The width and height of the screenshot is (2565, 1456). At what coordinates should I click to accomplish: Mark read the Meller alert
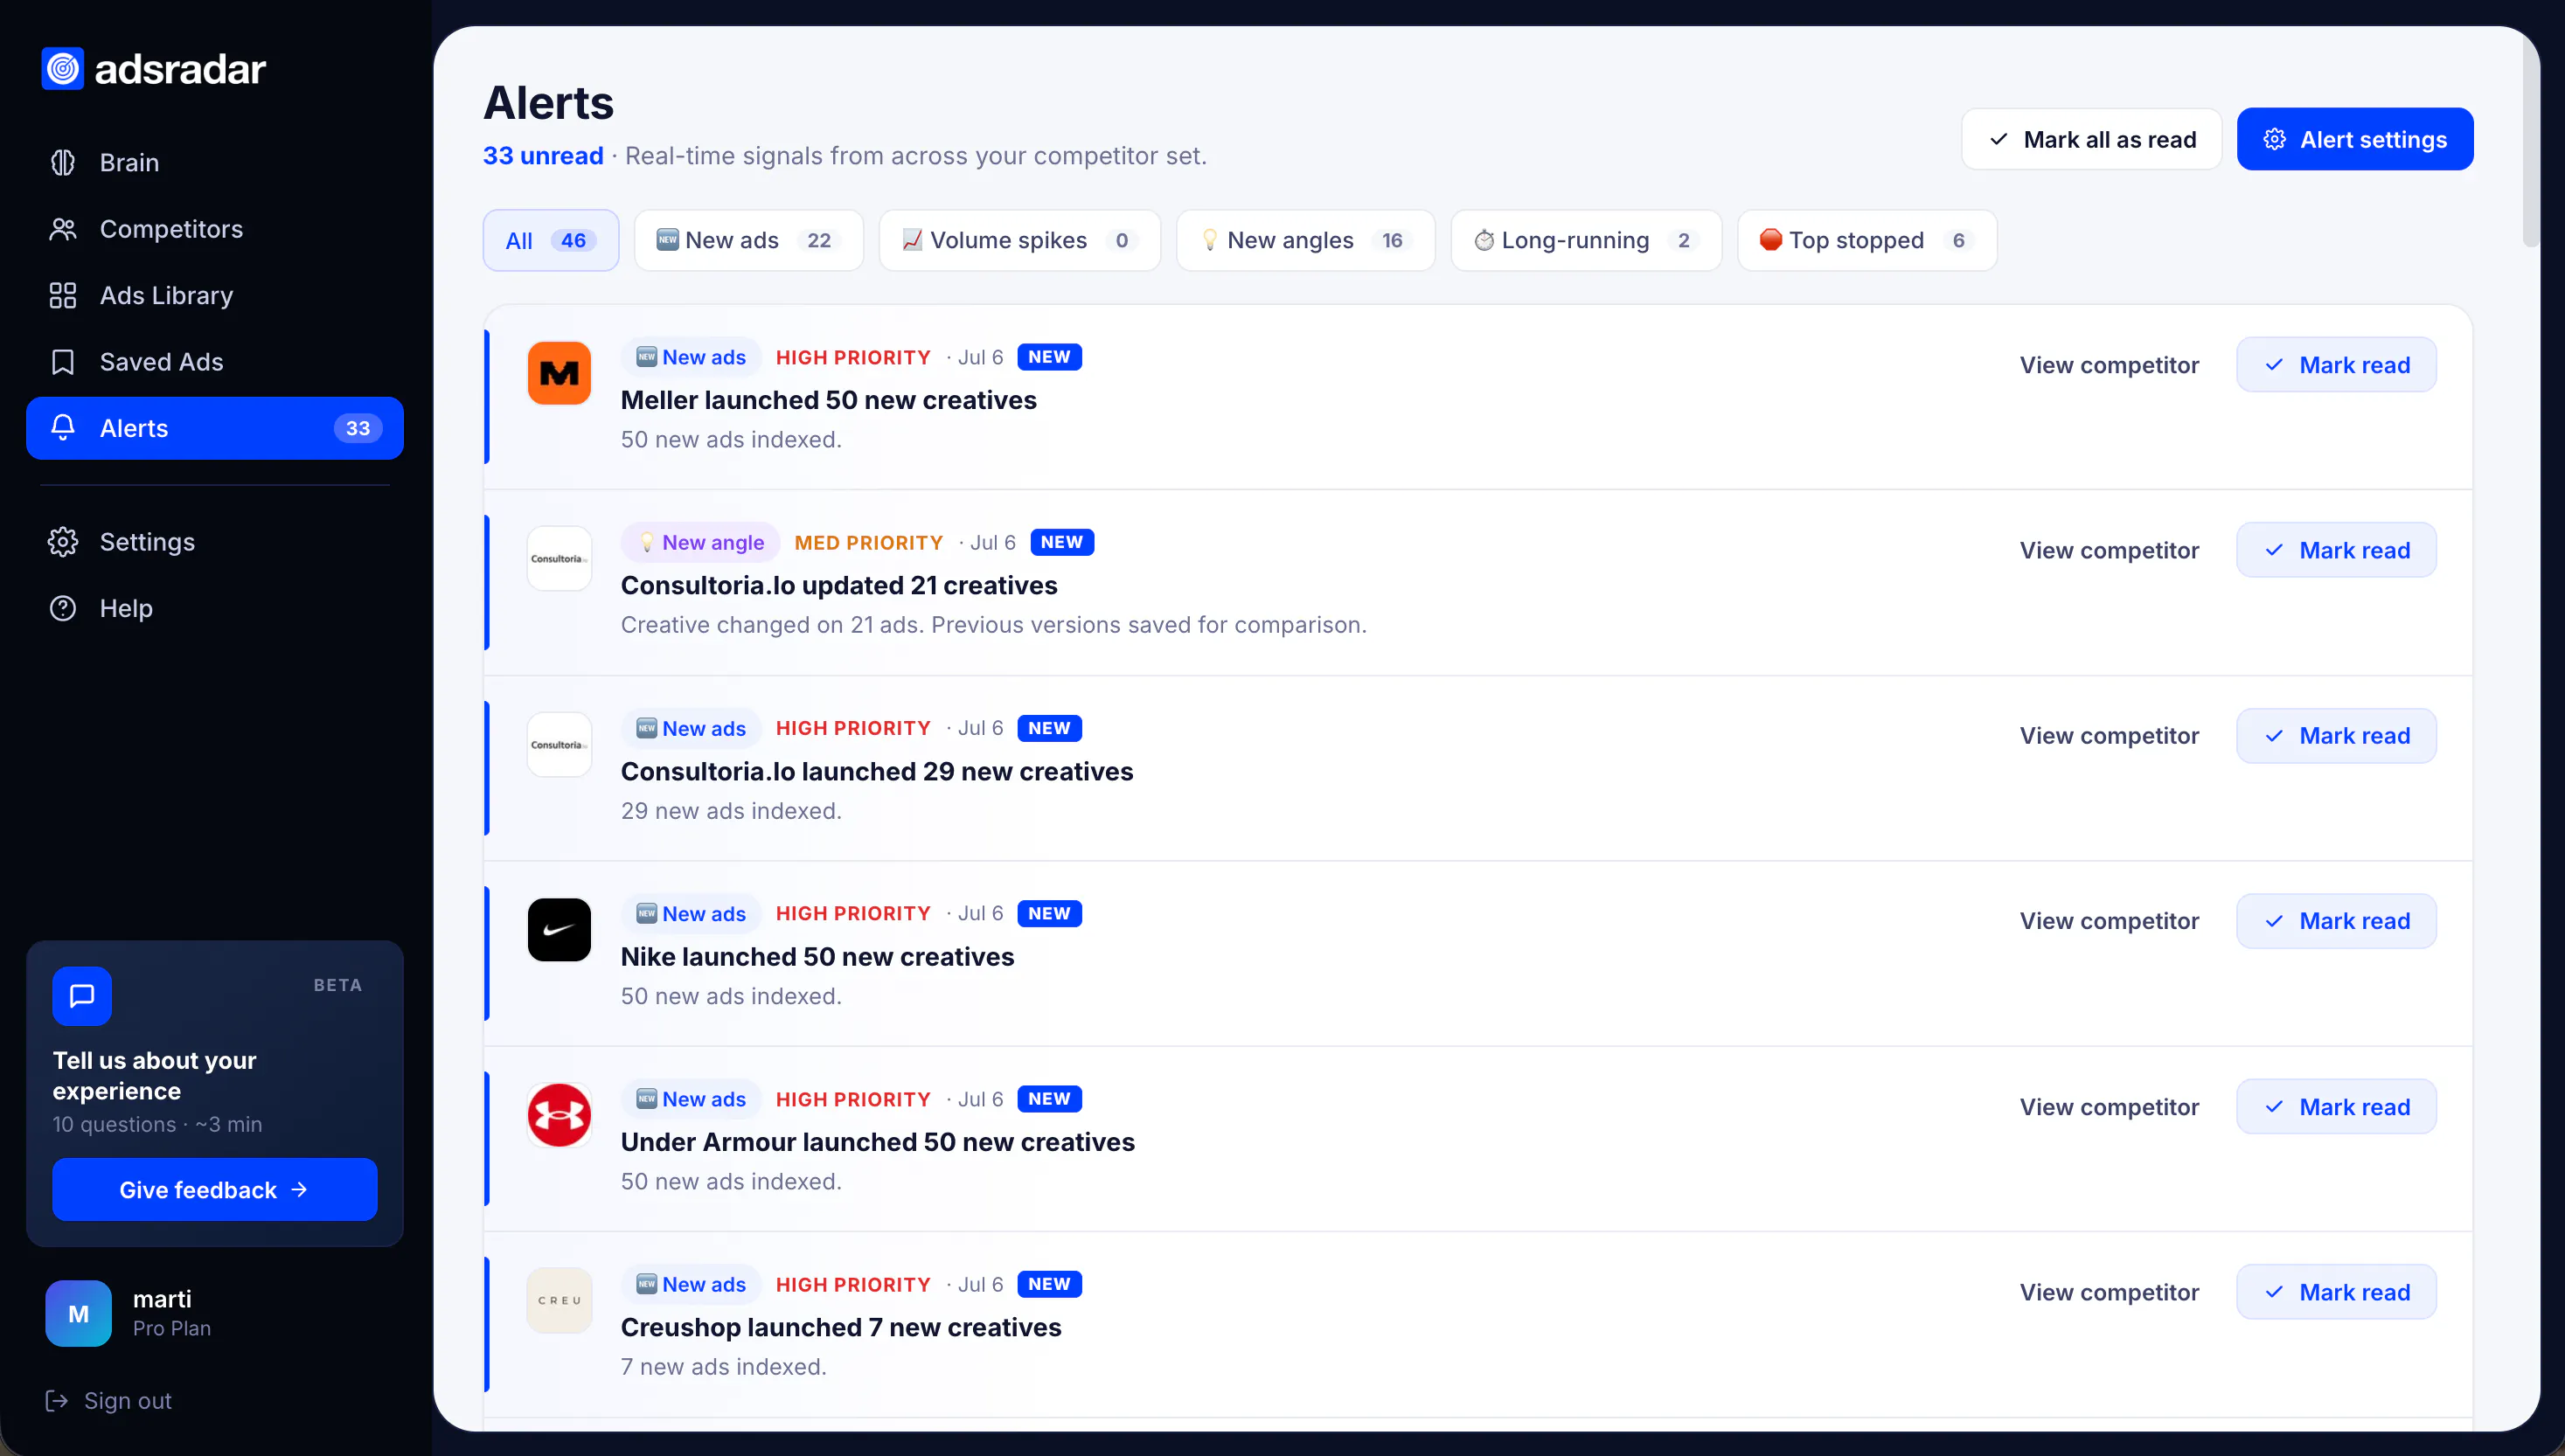(x=2336, y=365)
